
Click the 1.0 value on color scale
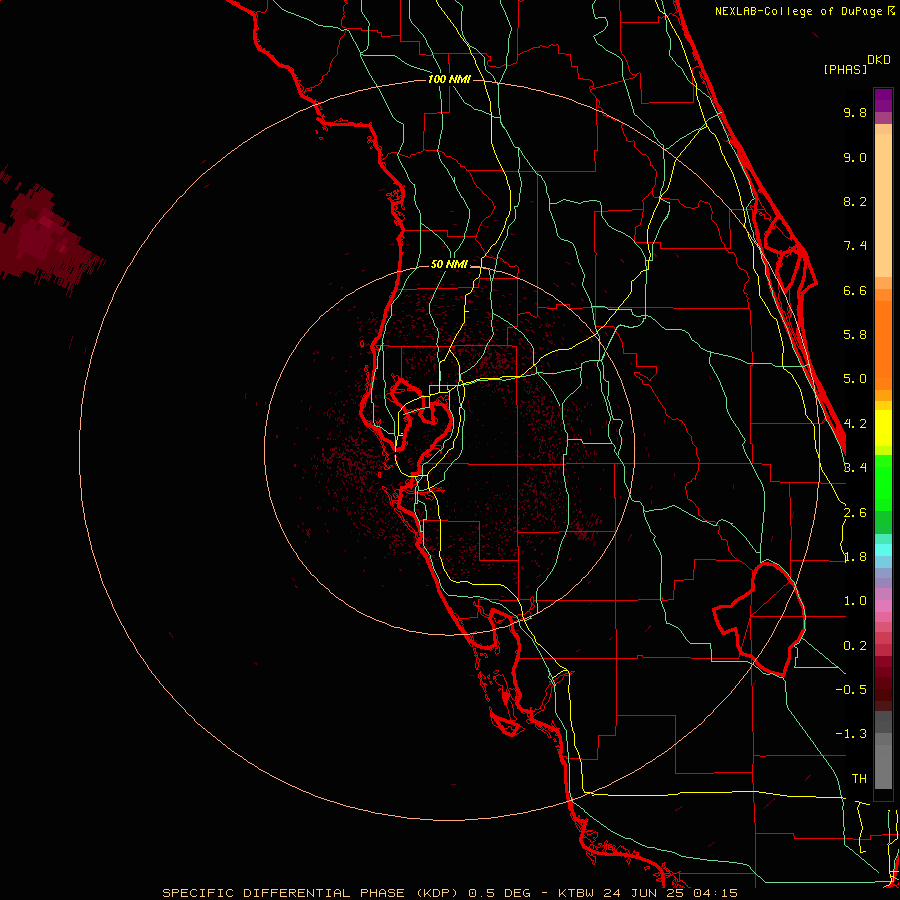855,601
